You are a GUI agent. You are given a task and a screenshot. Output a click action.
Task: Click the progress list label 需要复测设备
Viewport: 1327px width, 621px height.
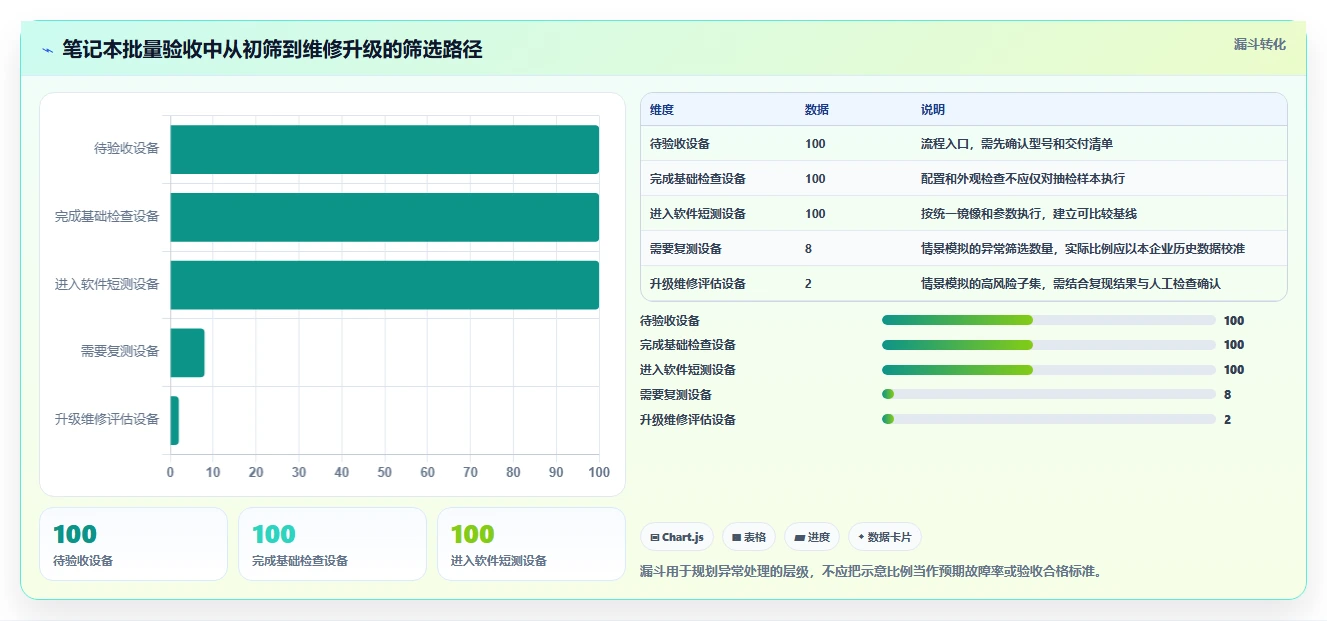tap(676, 395)
